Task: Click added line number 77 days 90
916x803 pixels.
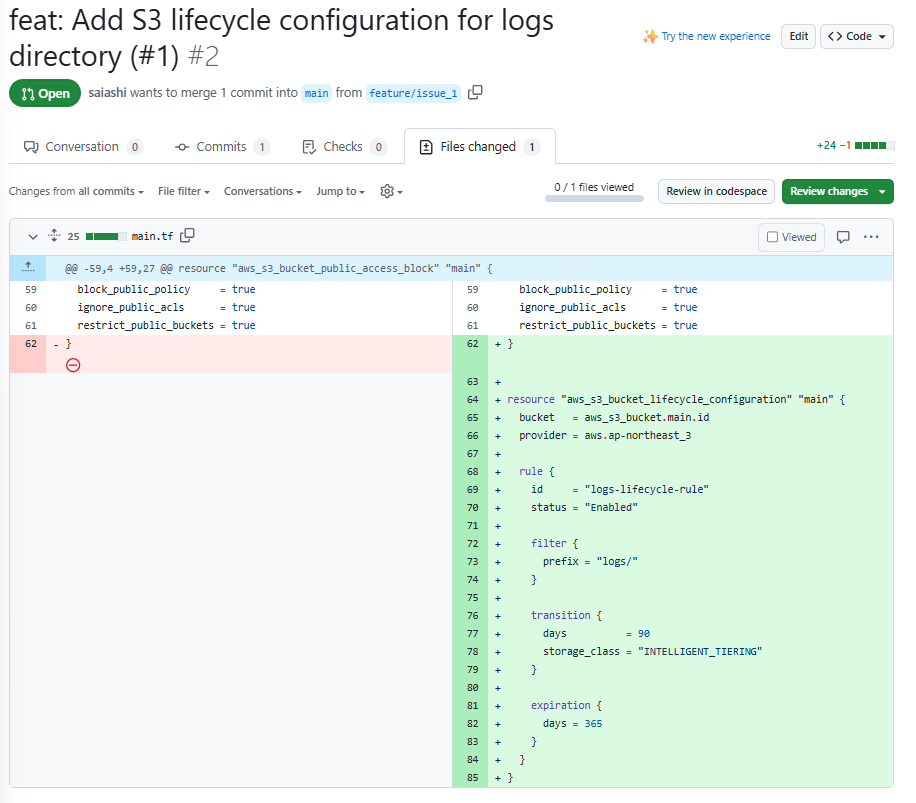Action: (472, 633)
